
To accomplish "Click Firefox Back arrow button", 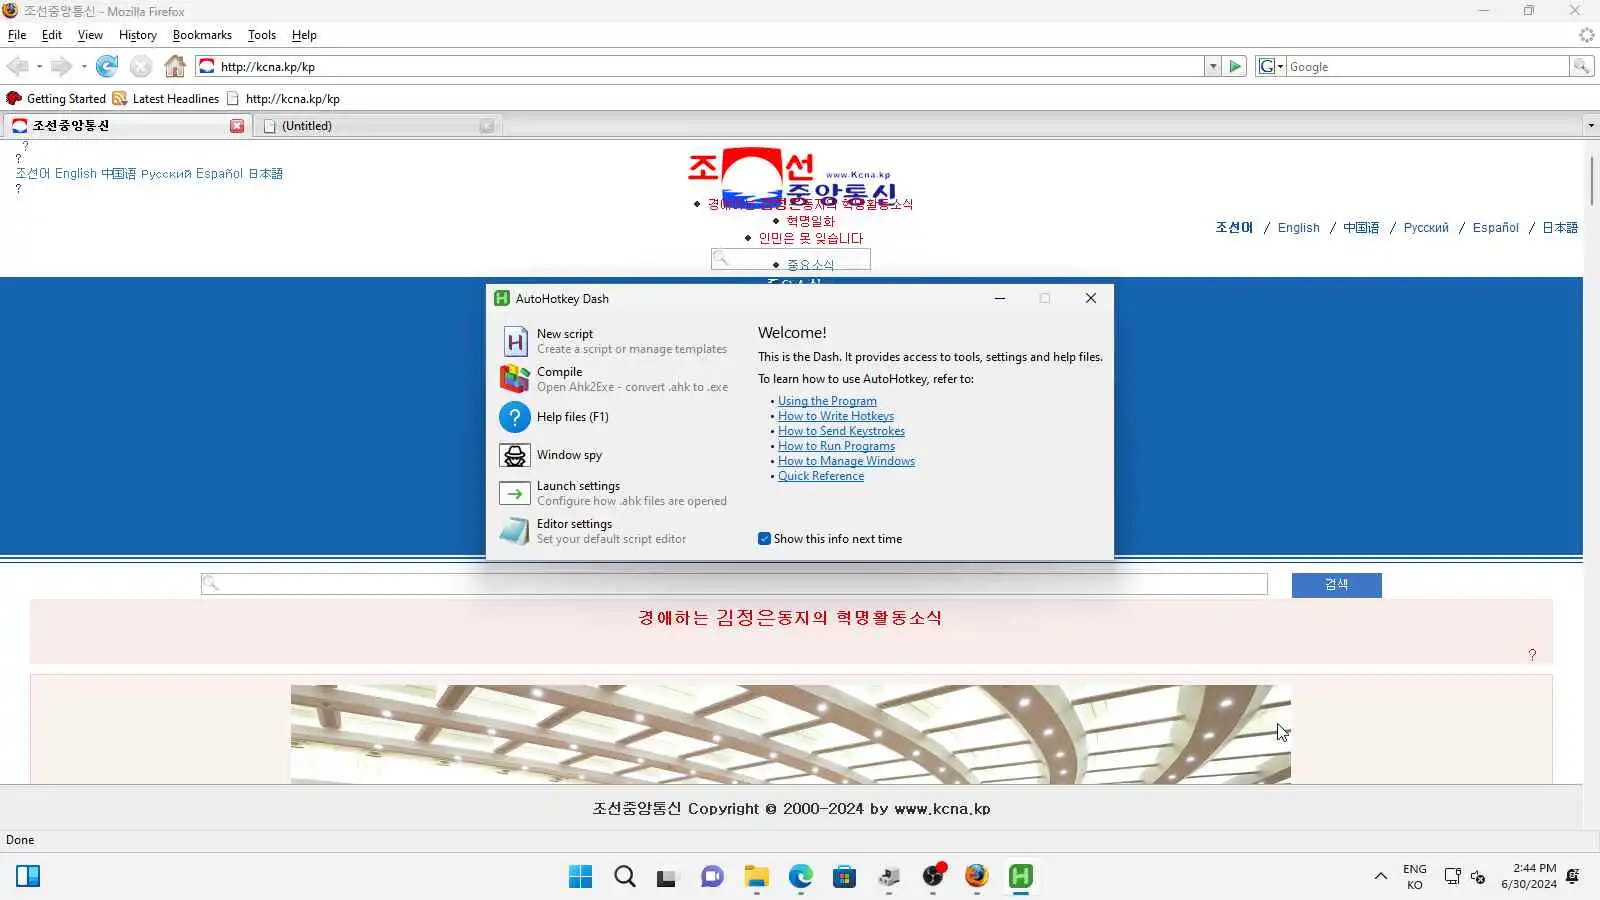I will point(17,67).
